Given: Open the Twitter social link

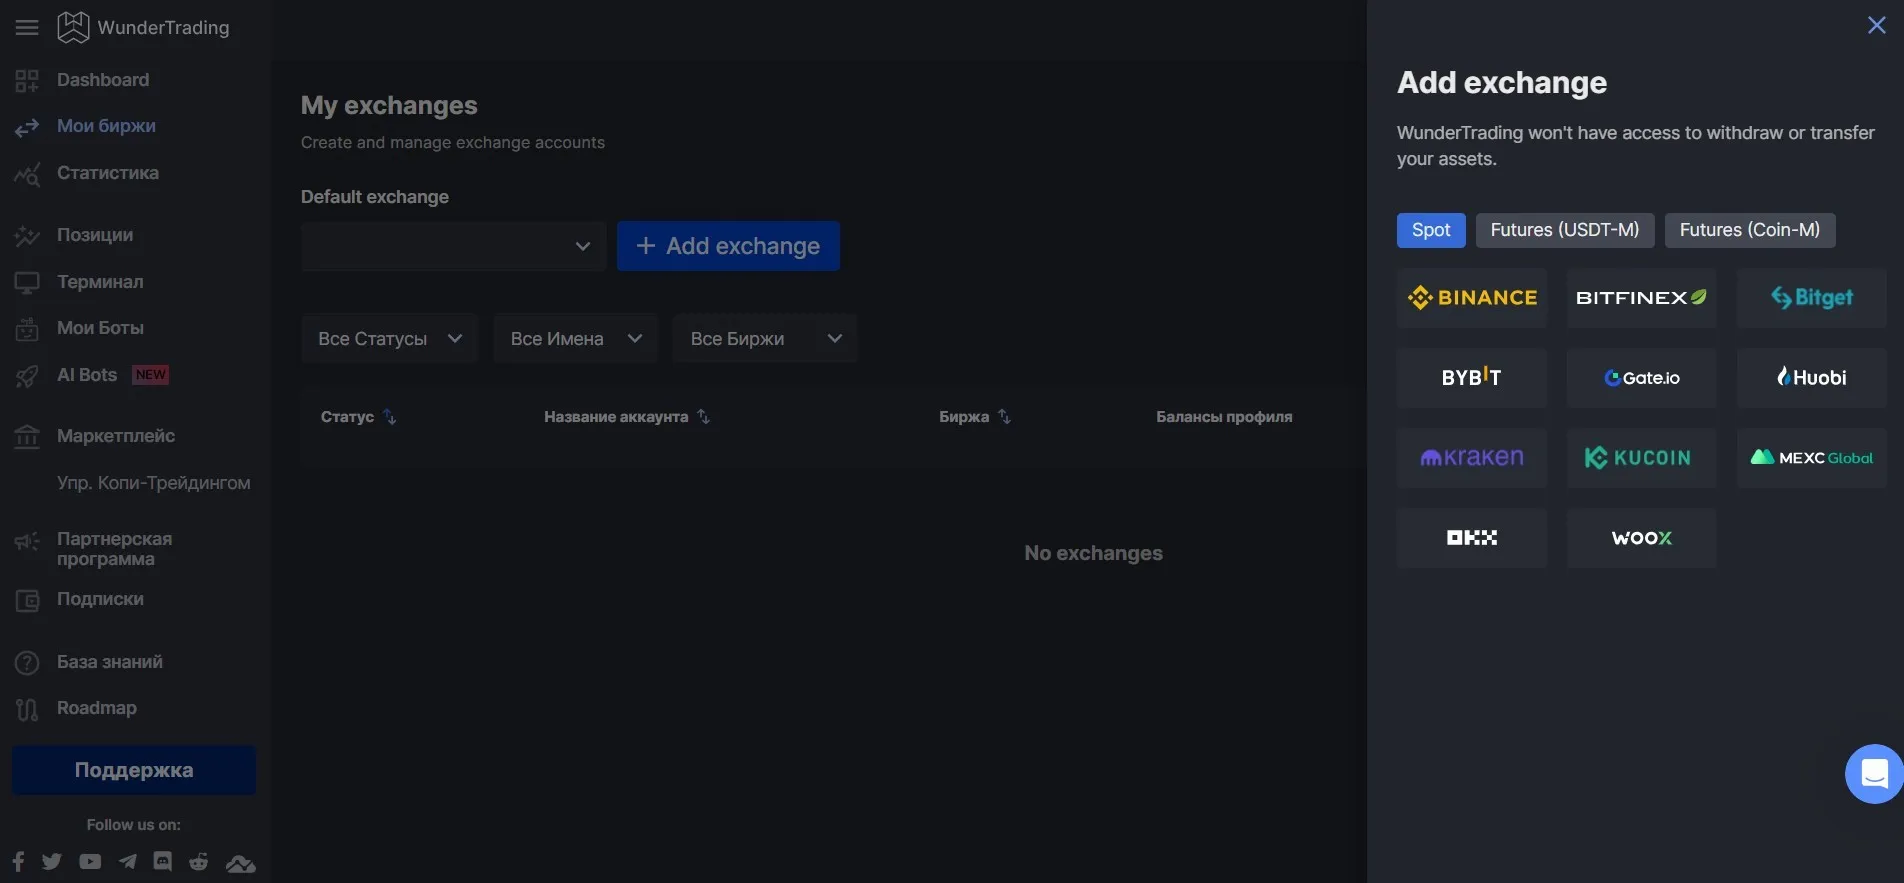Looking at the screenshot, I should pyautogui.click(x=52, y=862).
